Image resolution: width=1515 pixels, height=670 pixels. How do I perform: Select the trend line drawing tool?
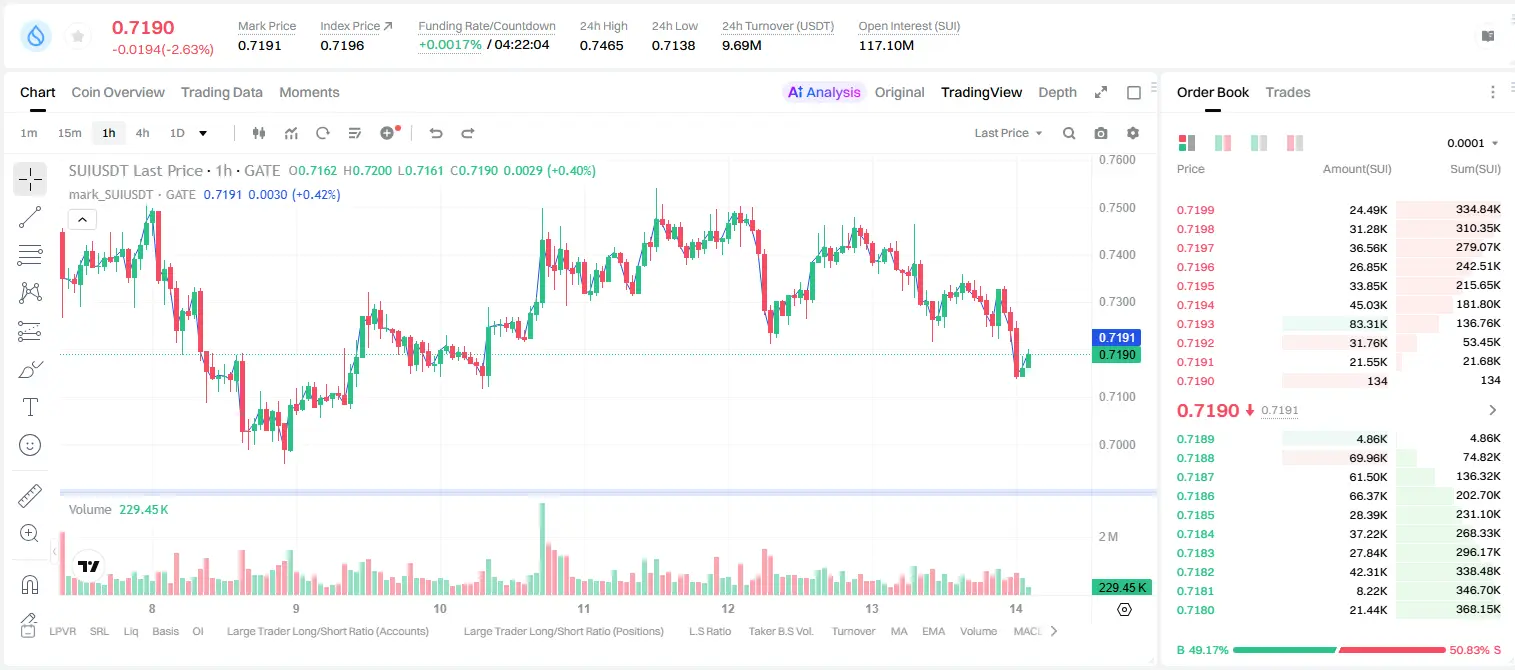click(30, 217)
